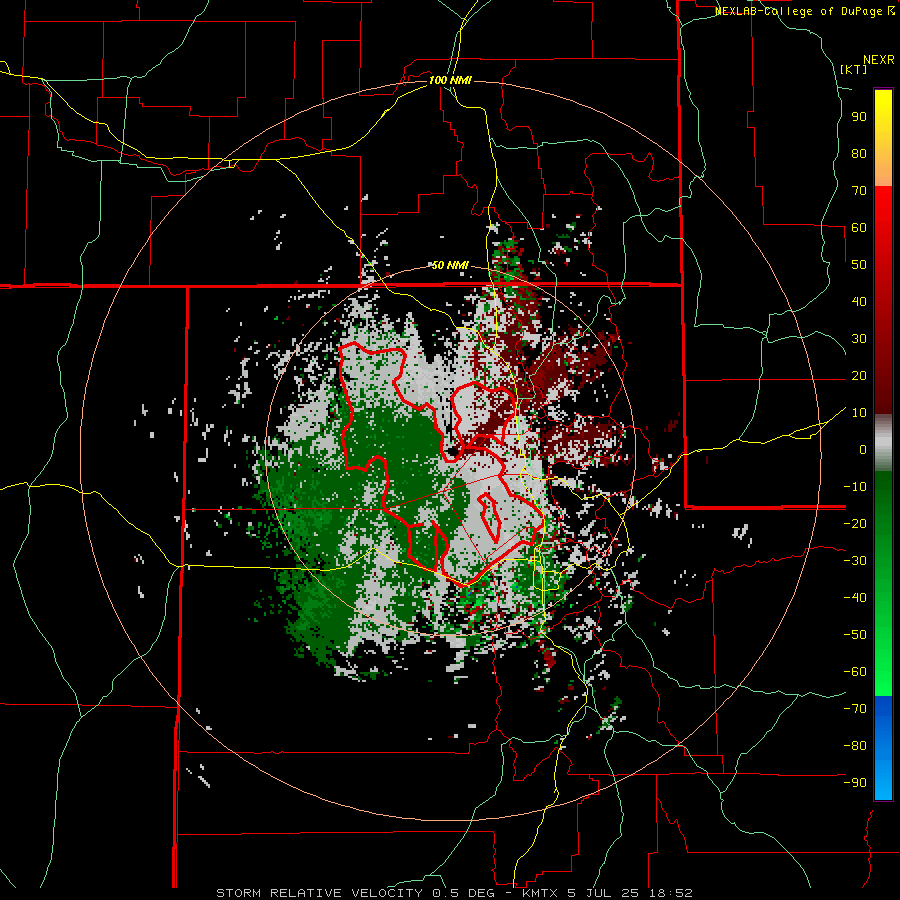Click the -80 value on the velocity scale
The height and width of the screenshot is (900, 900).
855,746
